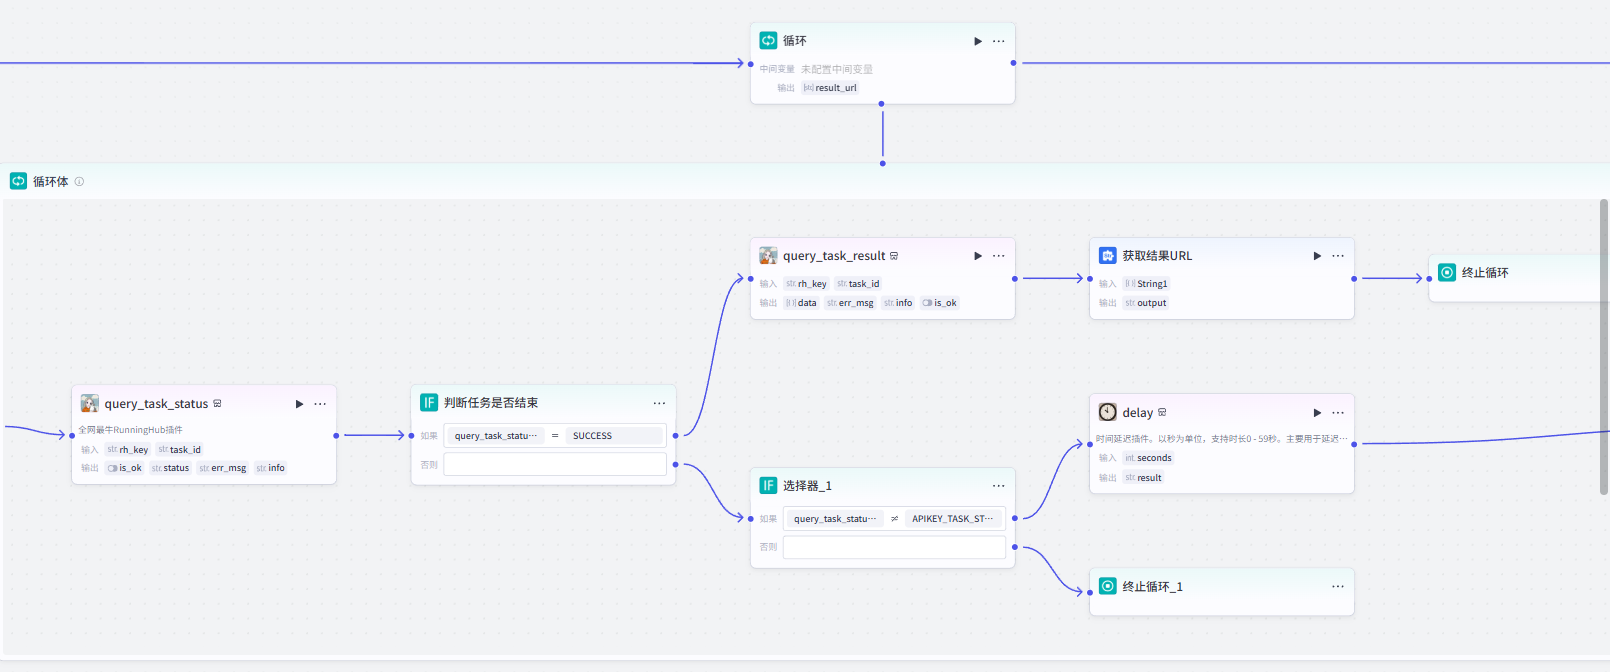1610x672 pixels.
Task: Select the 终止循环_1 node title
Action: coord(1152,587)
